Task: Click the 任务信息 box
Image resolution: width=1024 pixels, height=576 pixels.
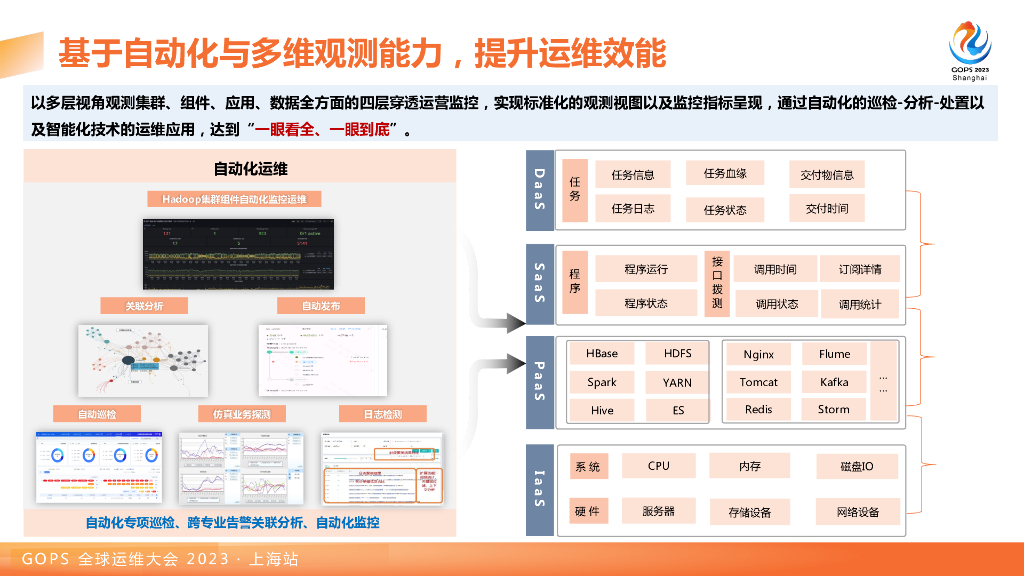Action: [x=633, y=174]
